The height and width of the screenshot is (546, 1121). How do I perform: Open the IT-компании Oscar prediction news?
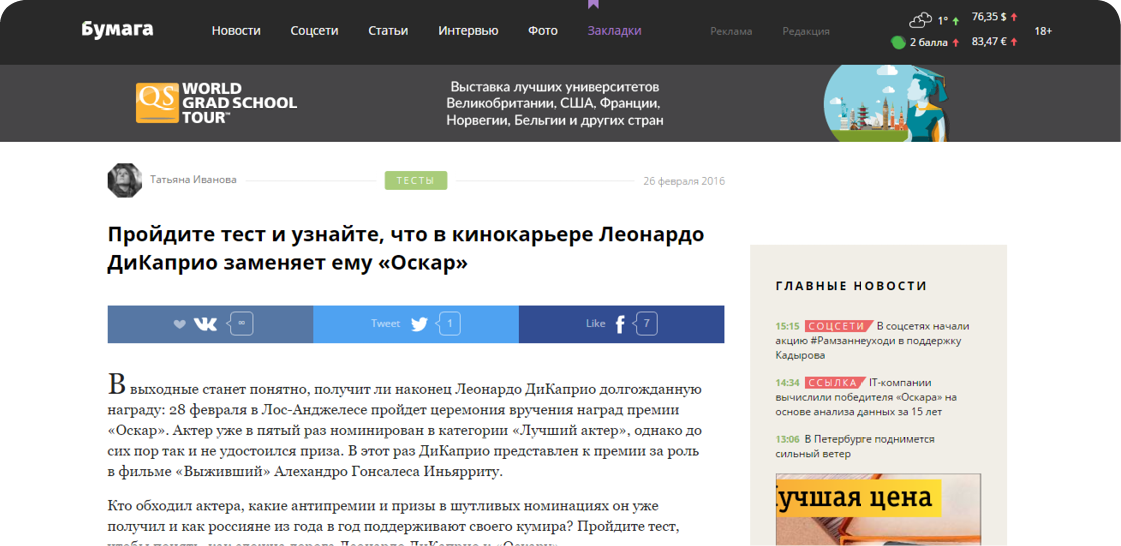click(x=866, y=396)
